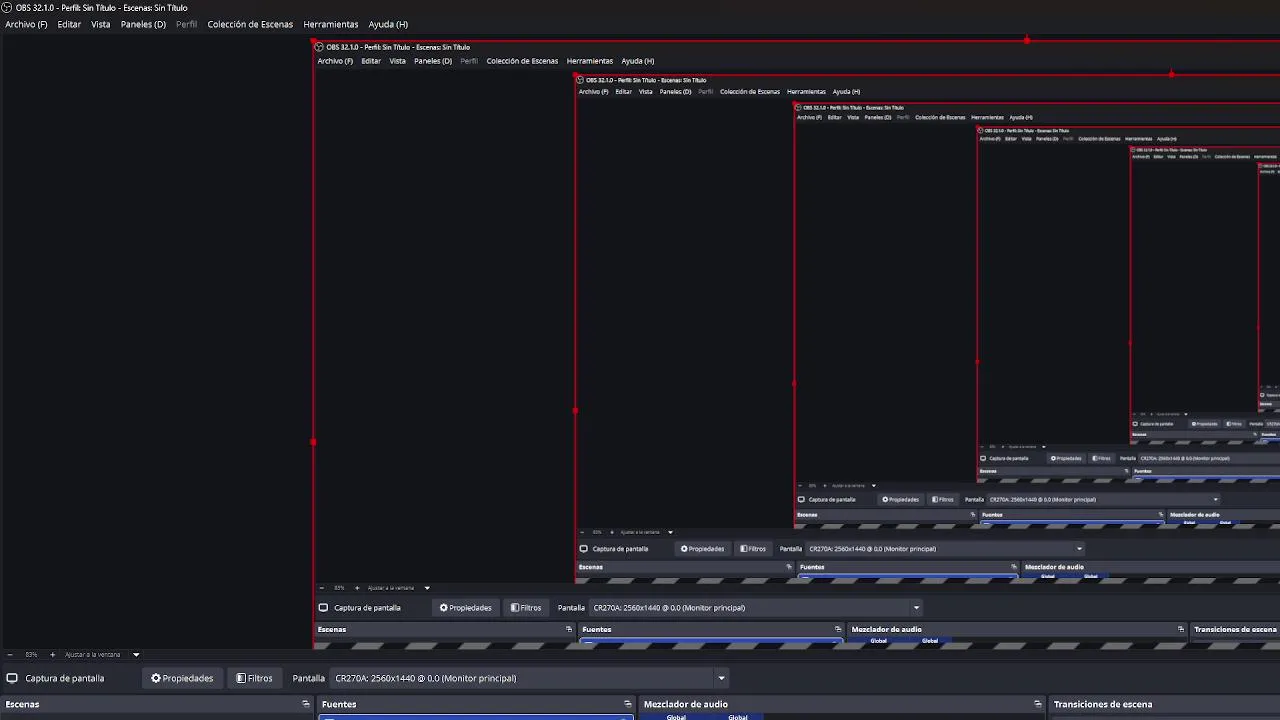
Task: Float the main Fuentes dock with its header icon
Action: [x=628, y=704]
